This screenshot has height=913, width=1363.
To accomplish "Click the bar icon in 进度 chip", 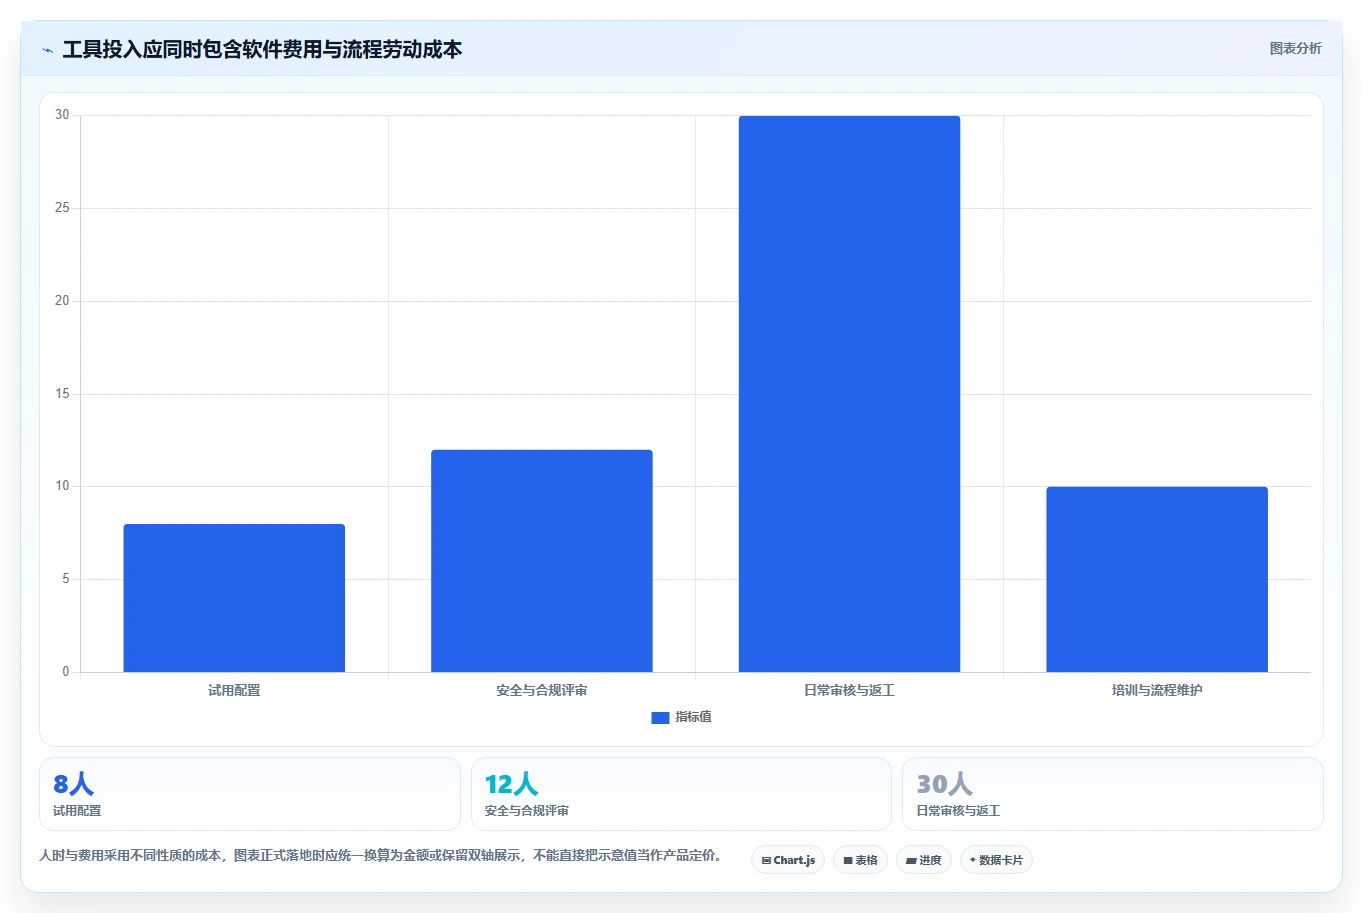I will coord(911,860).
